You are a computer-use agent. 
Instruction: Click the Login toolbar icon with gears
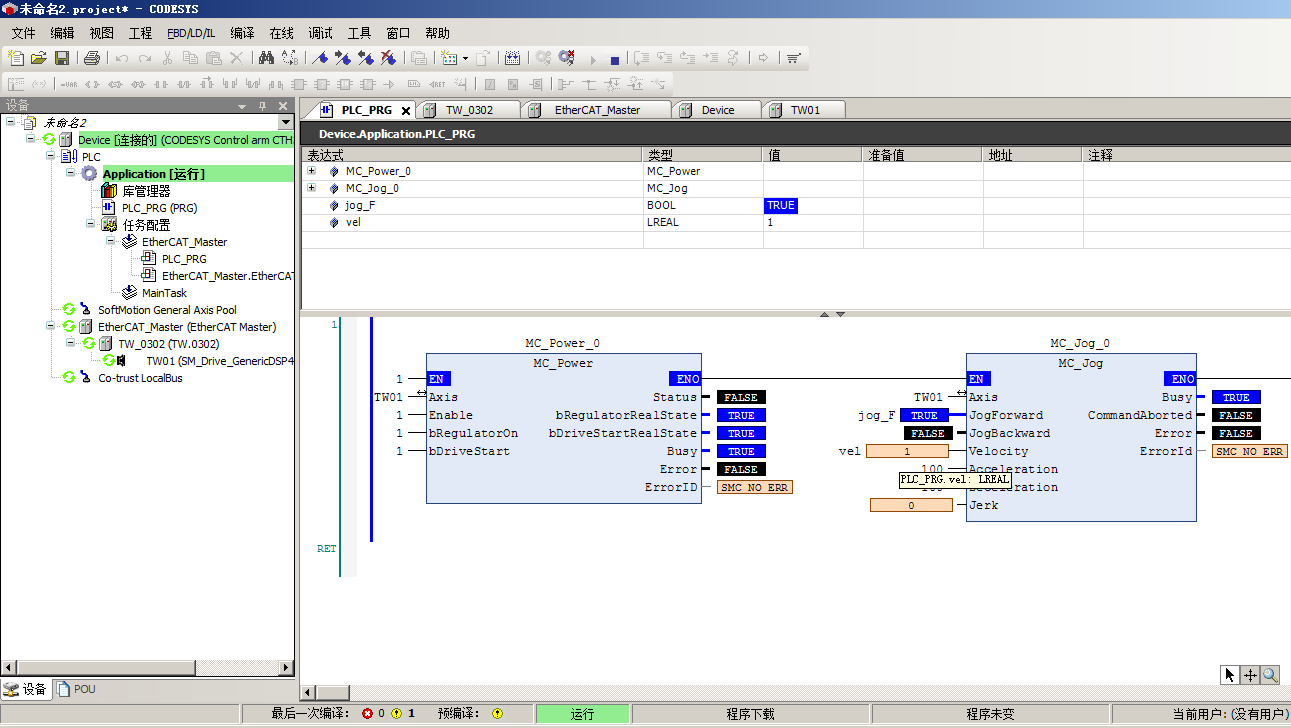coord(543,58)
